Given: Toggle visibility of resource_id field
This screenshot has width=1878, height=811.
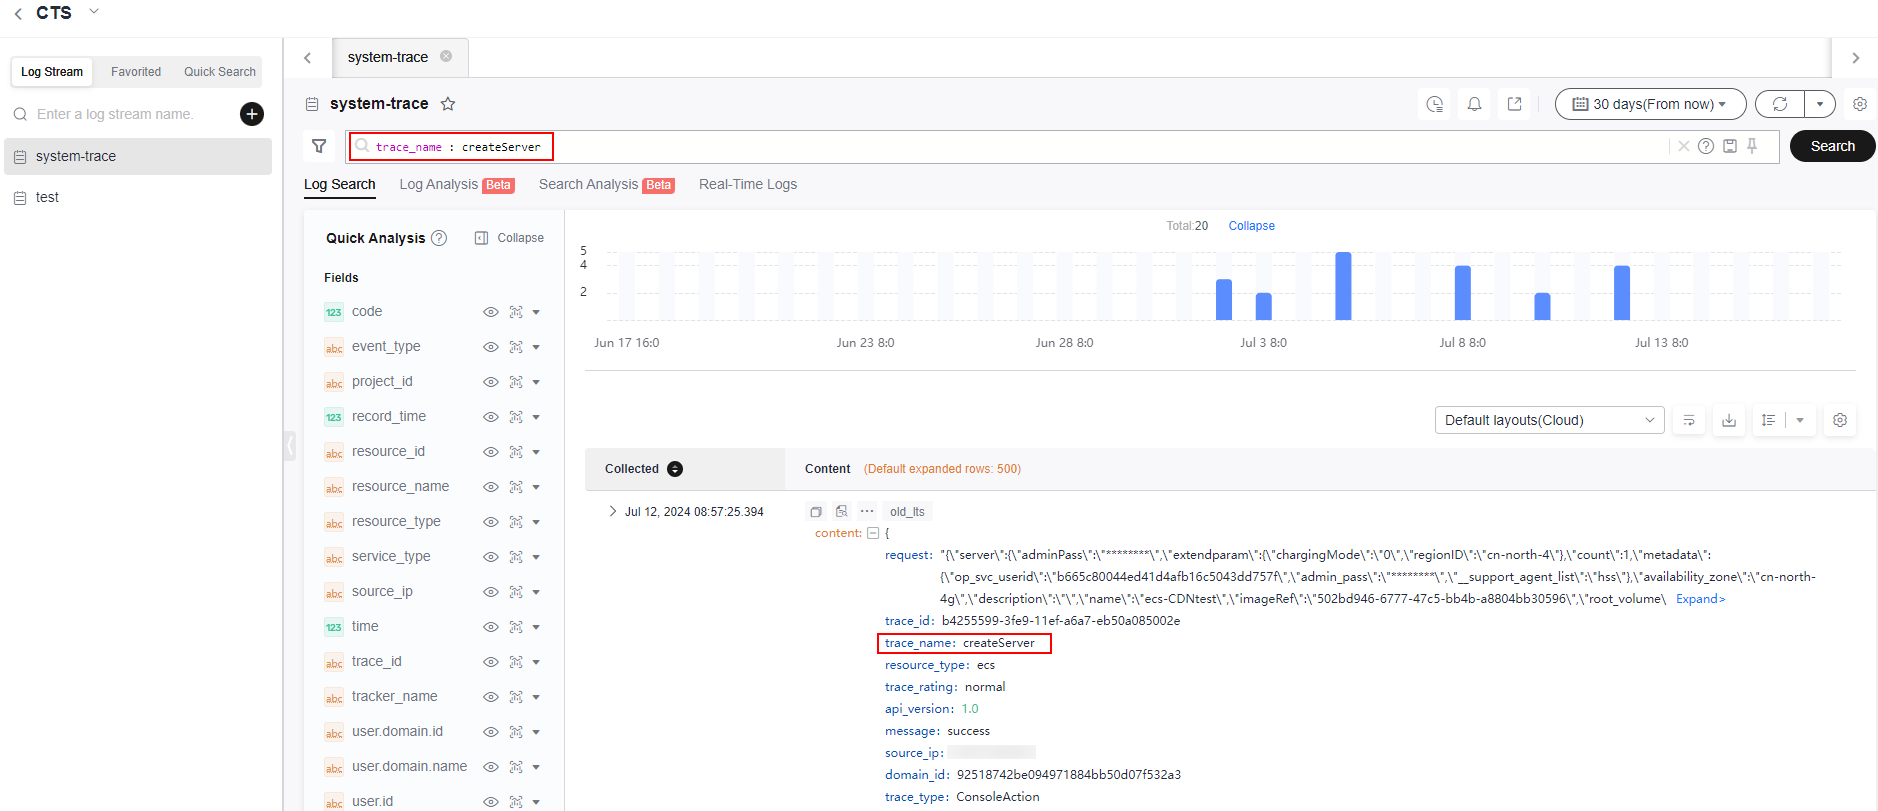Looking at the screenshot, I should (491, 452).
